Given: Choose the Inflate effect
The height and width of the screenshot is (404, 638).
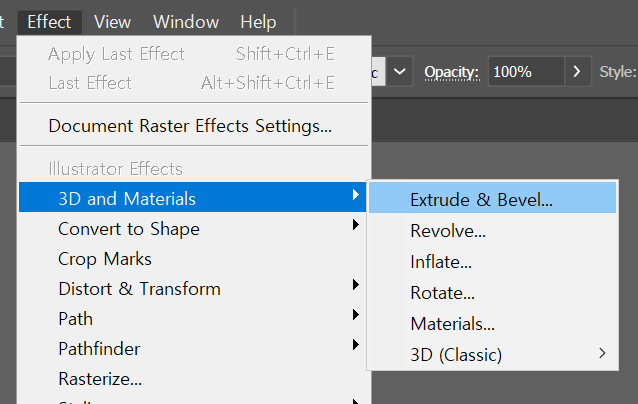Looking at the screenshot, I should 492,262.
